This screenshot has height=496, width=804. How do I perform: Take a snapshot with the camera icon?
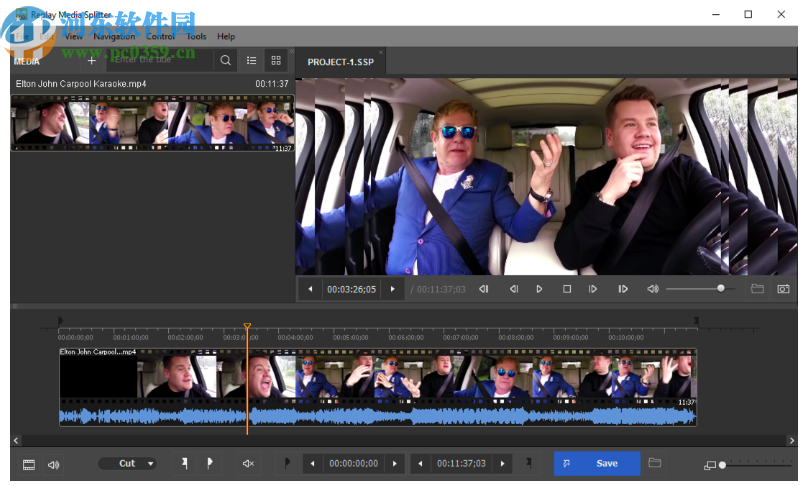coord(783,289)
